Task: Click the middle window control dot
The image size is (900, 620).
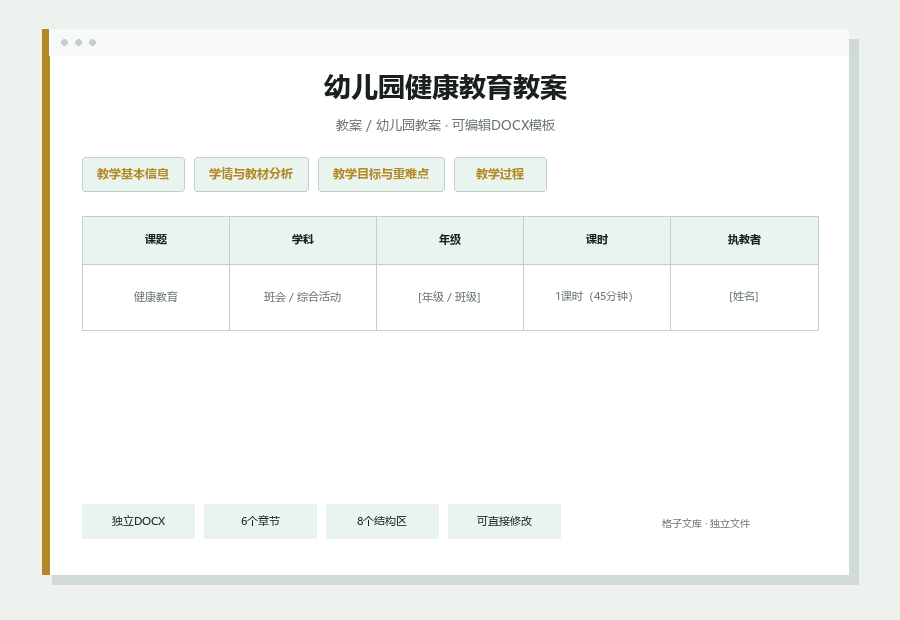Action: (79, 42)
